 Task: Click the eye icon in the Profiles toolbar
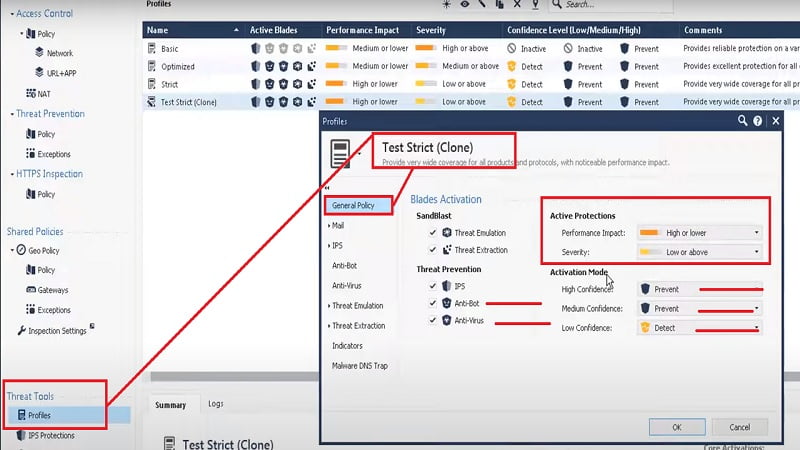point(465,4)
